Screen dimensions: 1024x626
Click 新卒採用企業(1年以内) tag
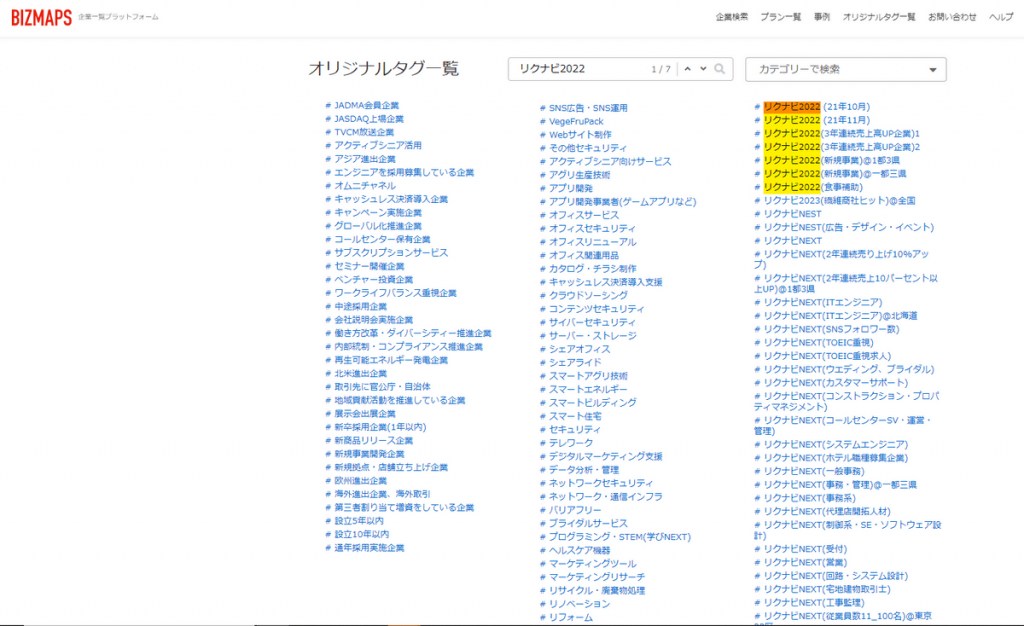coord(380,427)
